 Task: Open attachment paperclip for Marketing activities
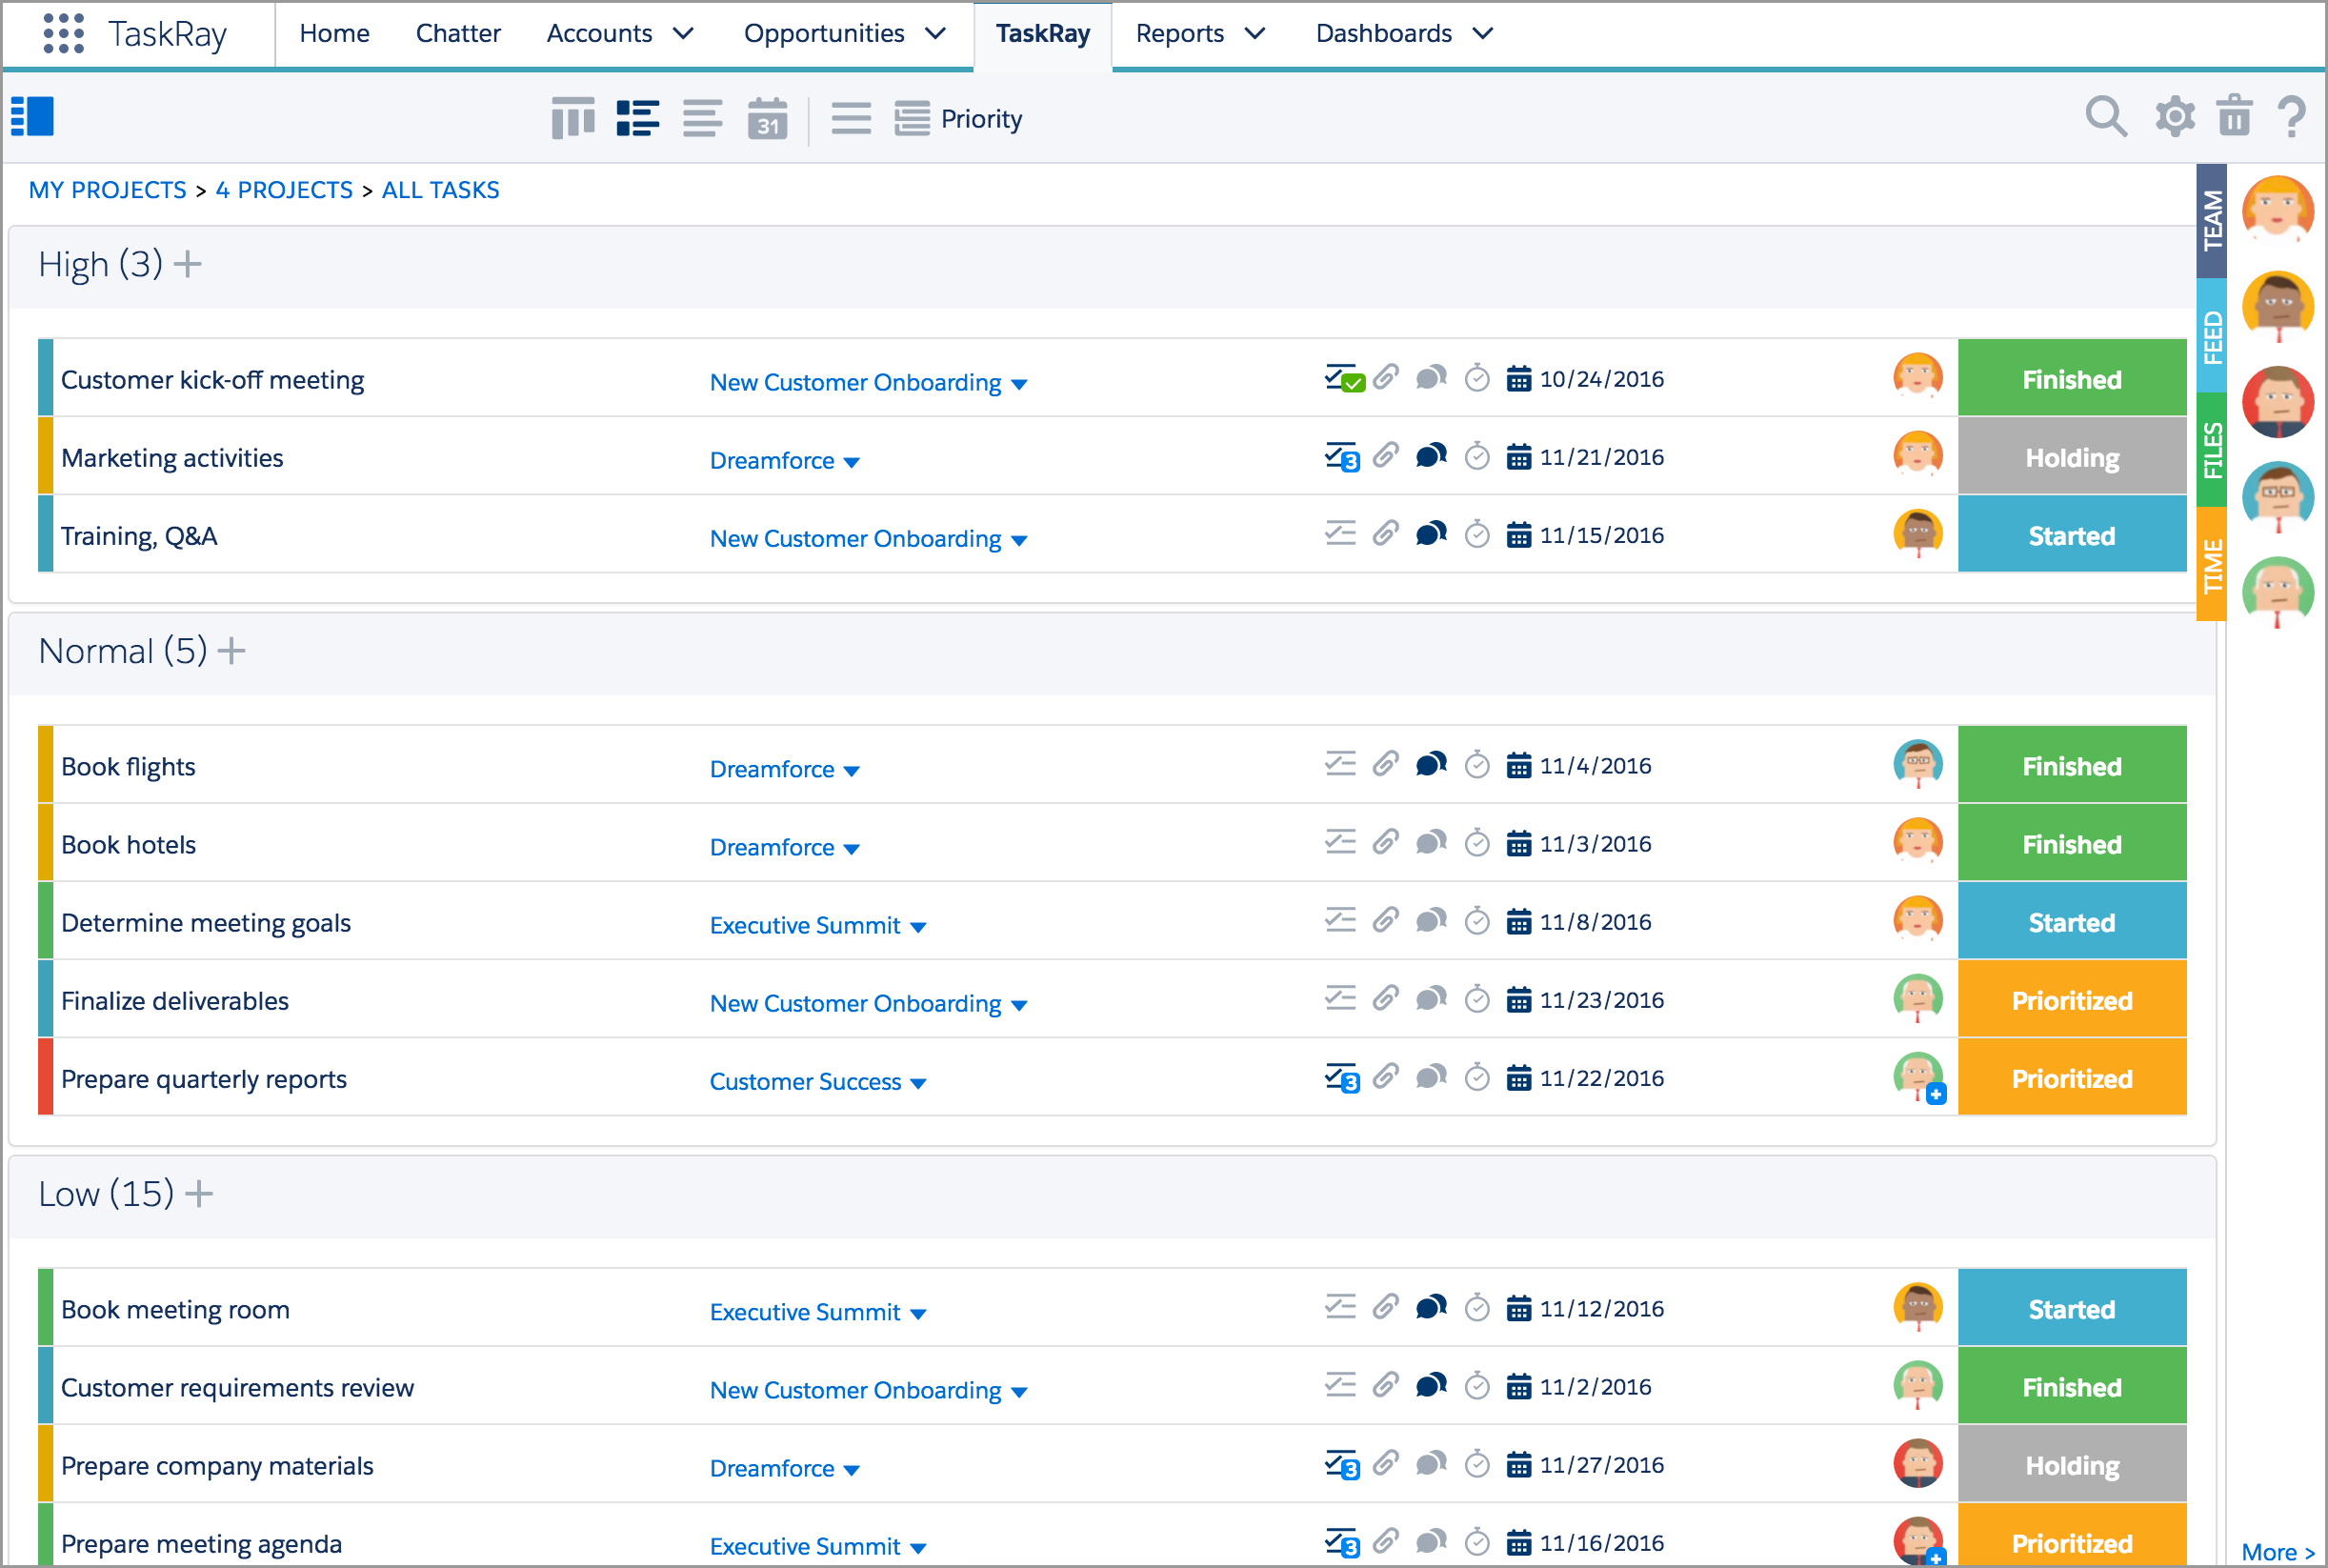click(x=1385, y=456)
